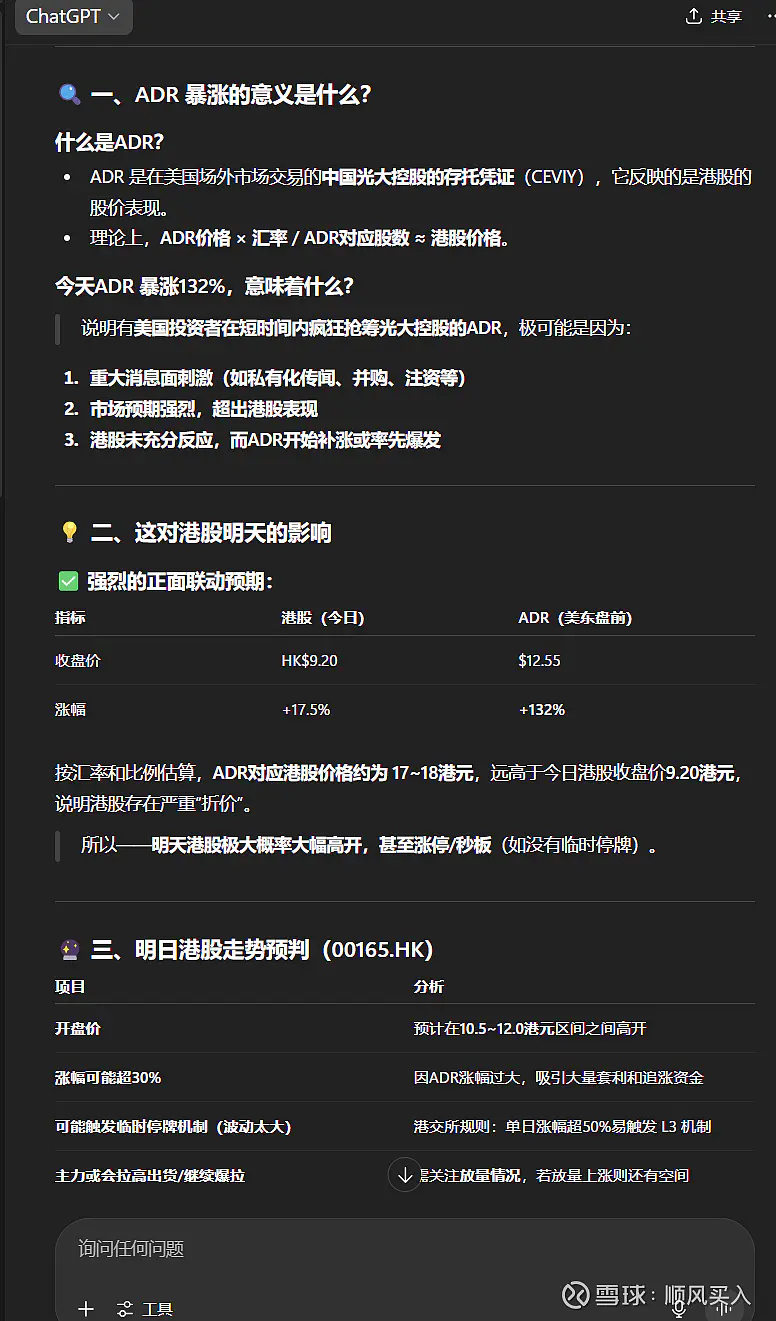Open the 工具 tools sliders icon

125,1309
